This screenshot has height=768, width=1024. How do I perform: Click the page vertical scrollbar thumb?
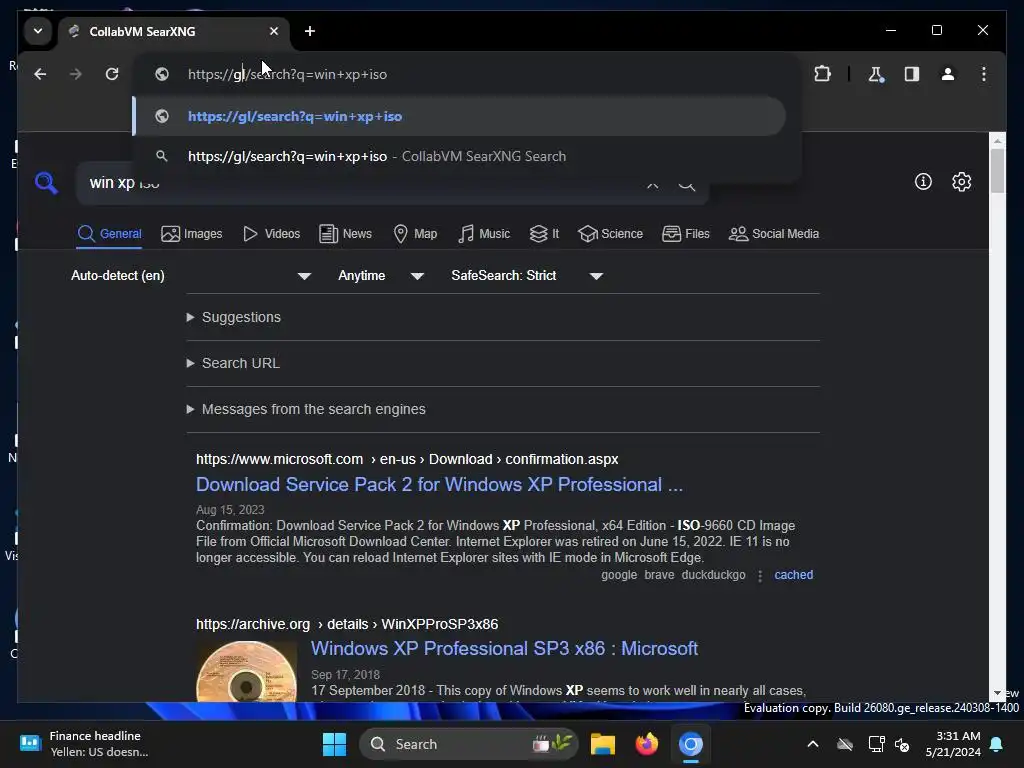coord(997,170)
